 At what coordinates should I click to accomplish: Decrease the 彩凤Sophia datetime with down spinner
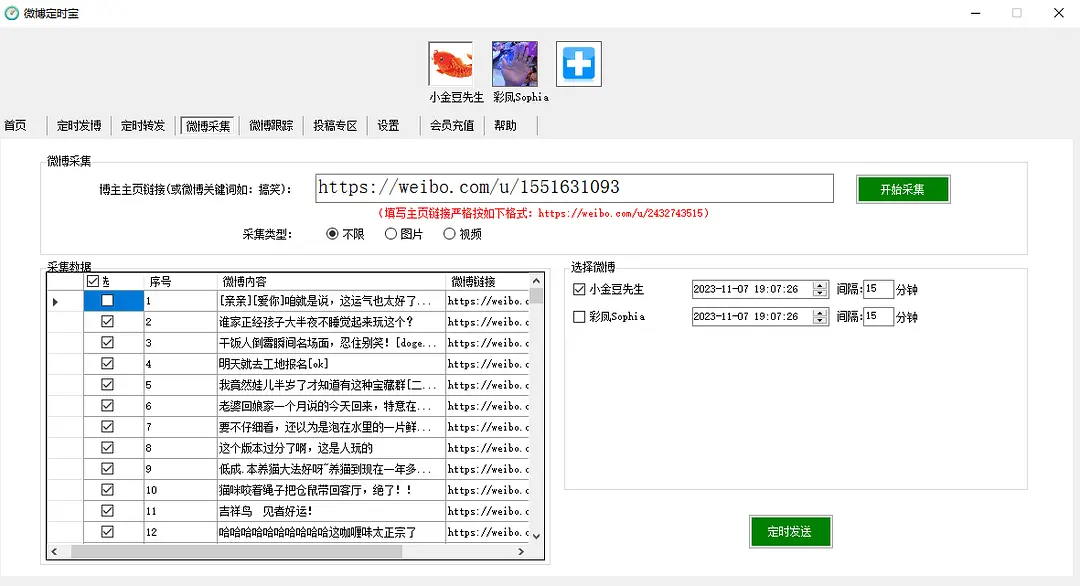820,321
